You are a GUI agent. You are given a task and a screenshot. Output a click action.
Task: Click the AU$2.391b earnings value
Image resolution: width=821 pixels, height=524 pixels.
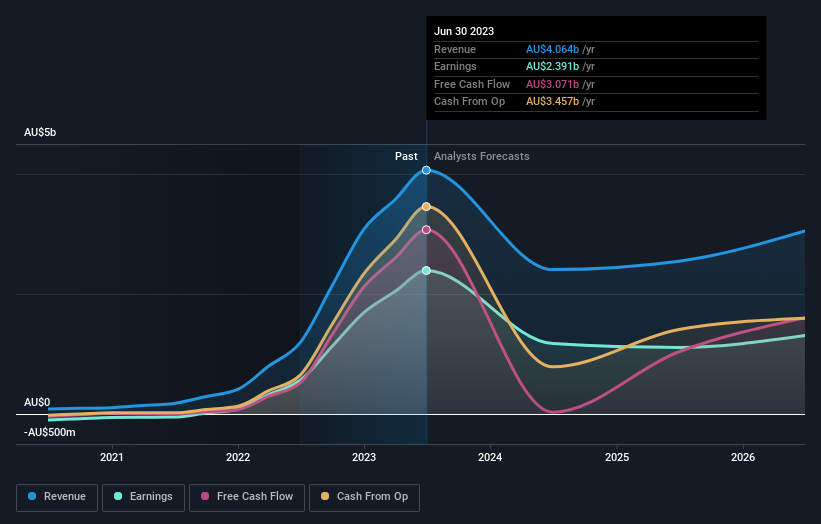(x=552, y=66)
